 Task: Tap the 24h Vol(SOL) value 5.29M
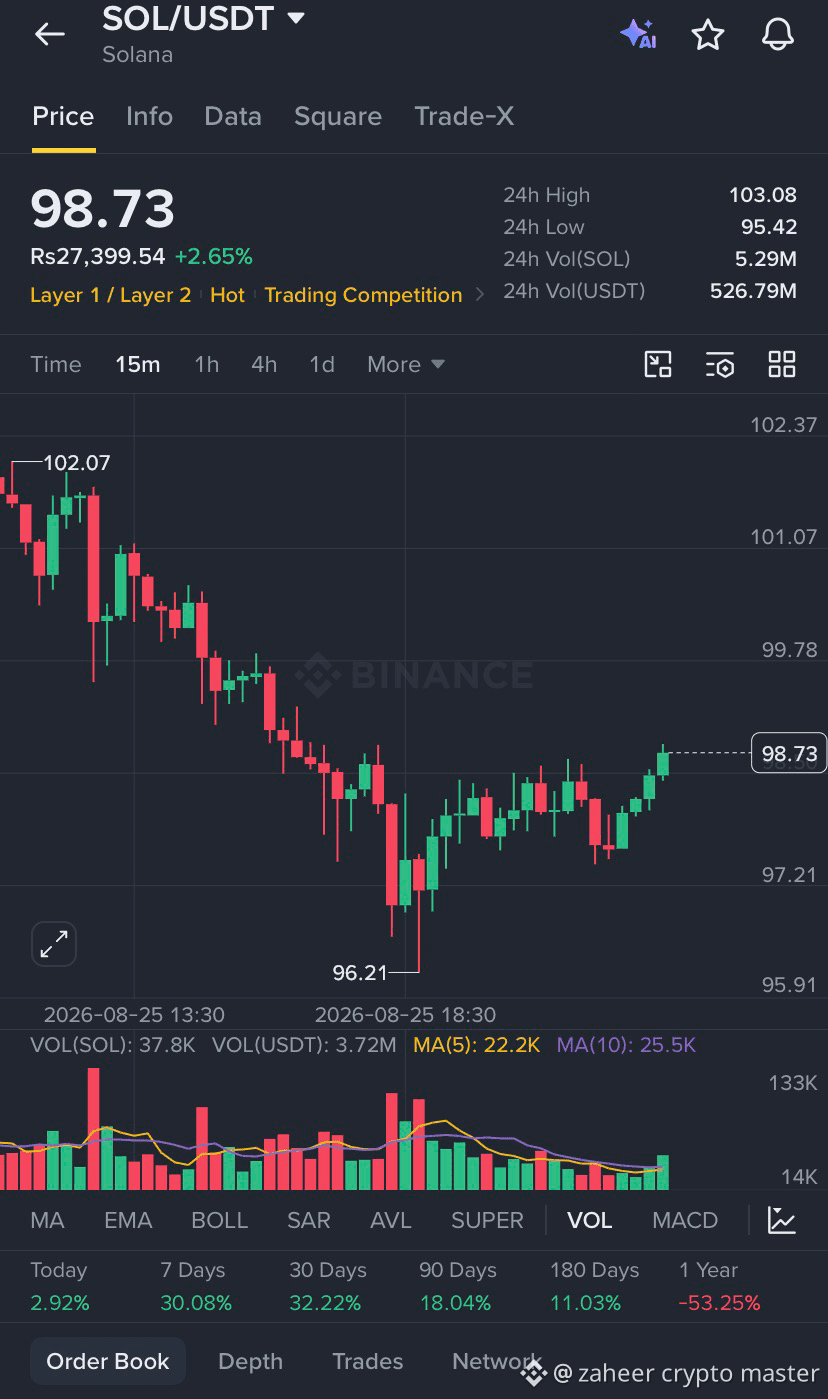[x=766, y=259]
